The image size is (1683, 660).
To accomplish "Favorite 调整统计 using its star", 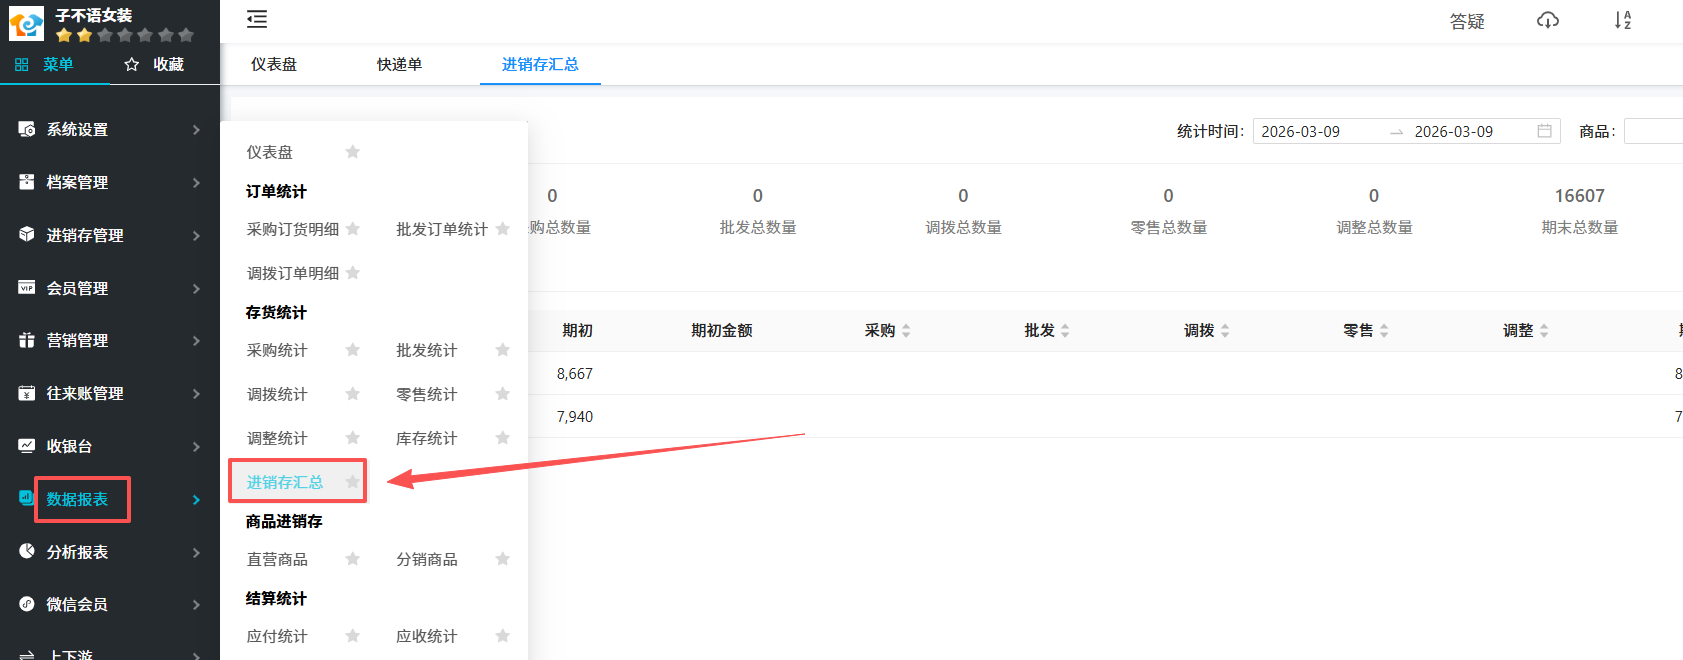I will pyautogui.click(x=352, y=438).
